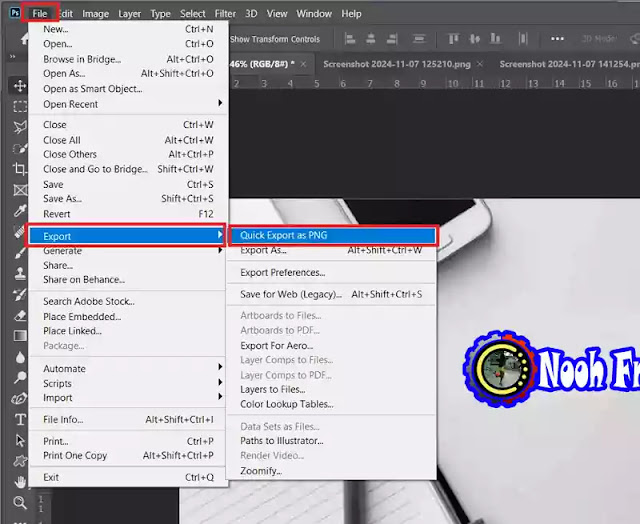The image size is (640, 524).
Task: Select the History Brush tool
Action: pyautogui.click(x=20, y=294)
